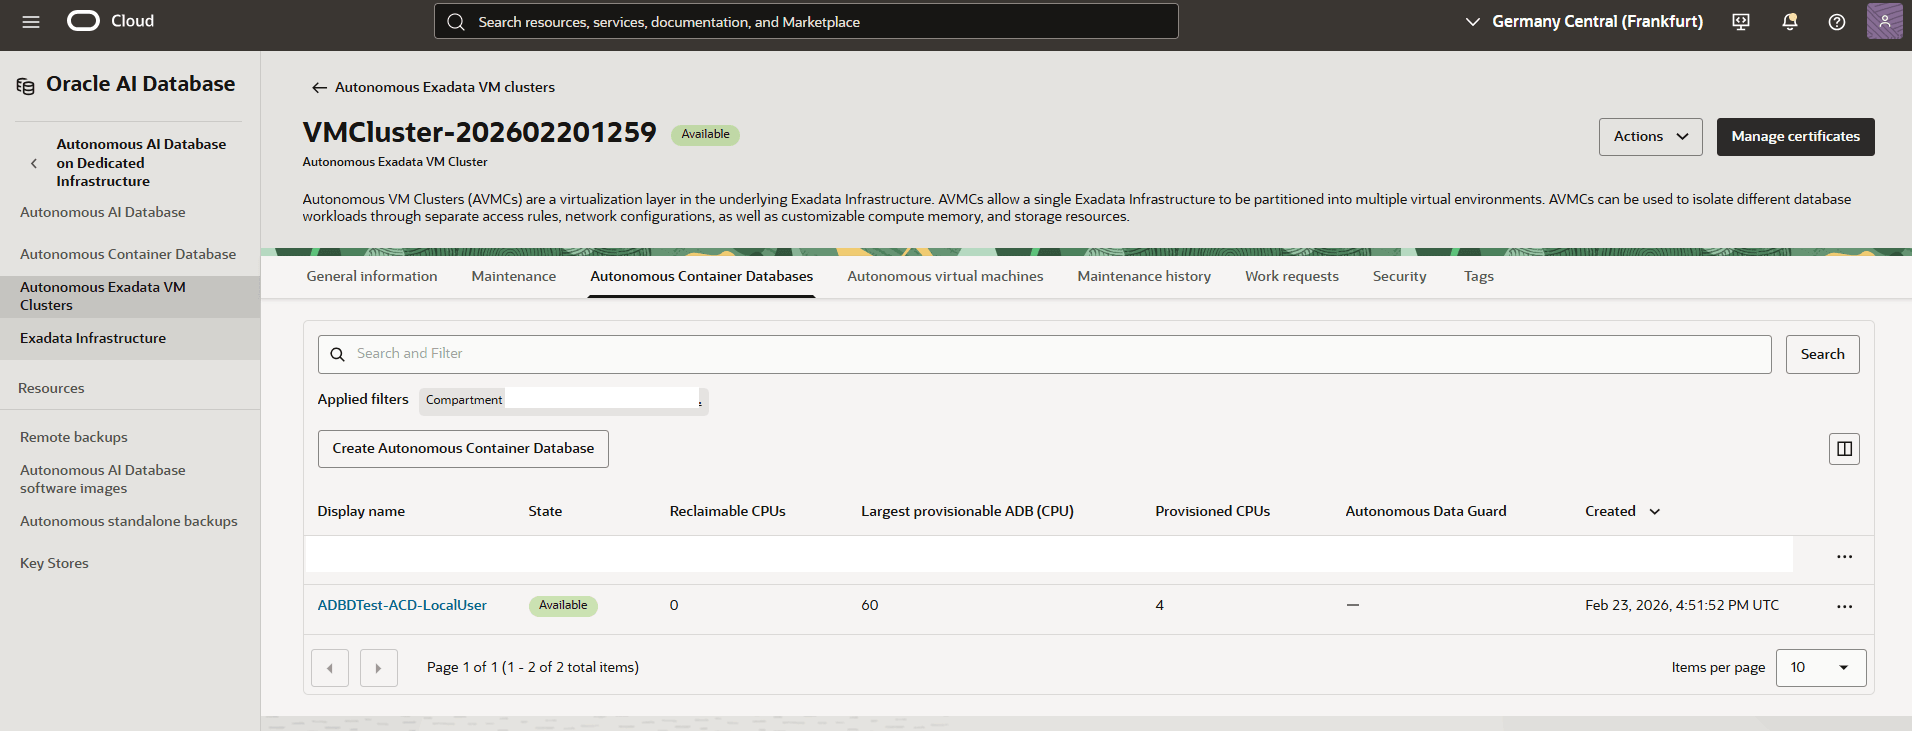
Task: Open the Items per page dropdown
Action: coord(1821,668)
